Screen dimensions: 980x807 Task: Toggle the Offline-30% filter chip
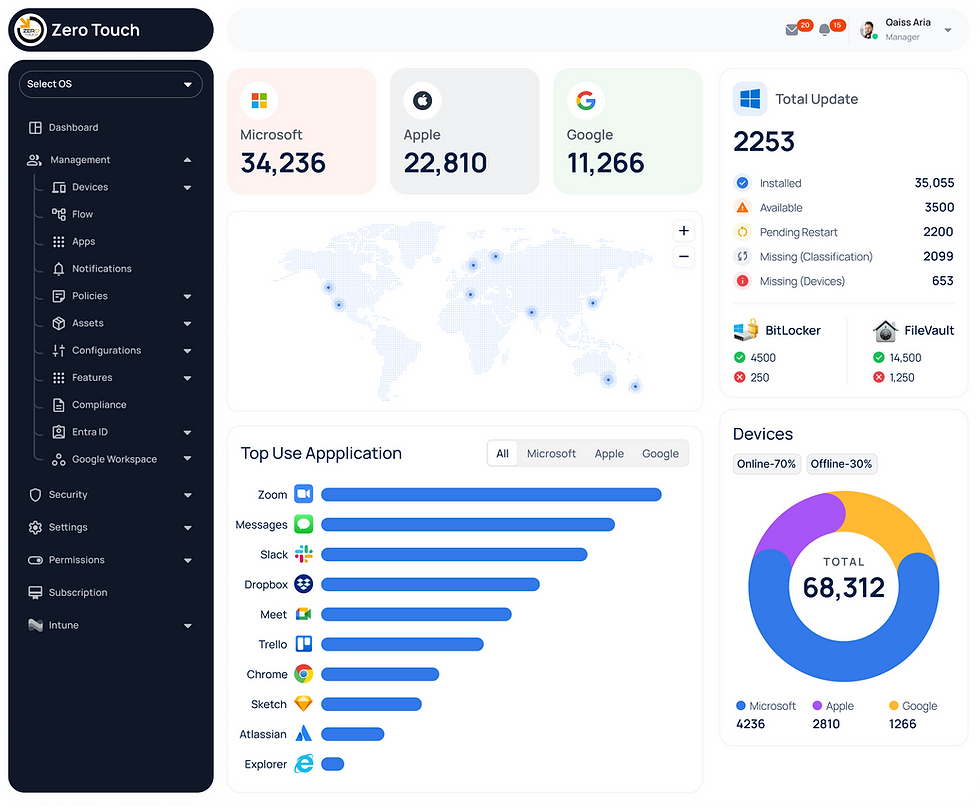tap(841, 464)
